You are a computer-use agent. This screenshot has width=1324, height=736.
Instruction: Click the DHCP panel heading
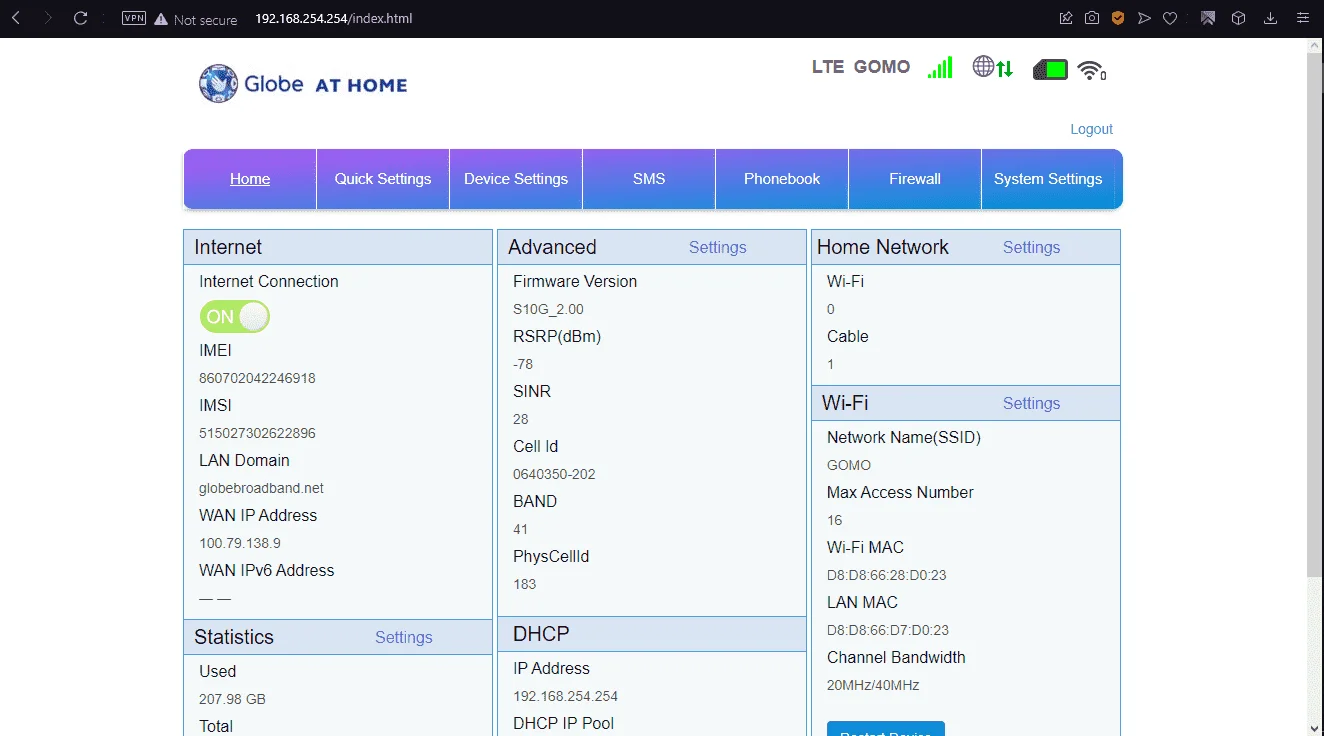coord(541,634)
